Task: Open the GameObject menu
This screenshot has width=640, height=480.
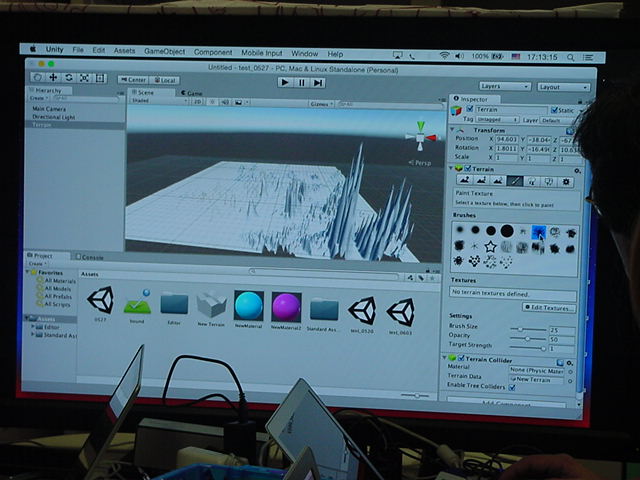Action: (x=164, y=51)
